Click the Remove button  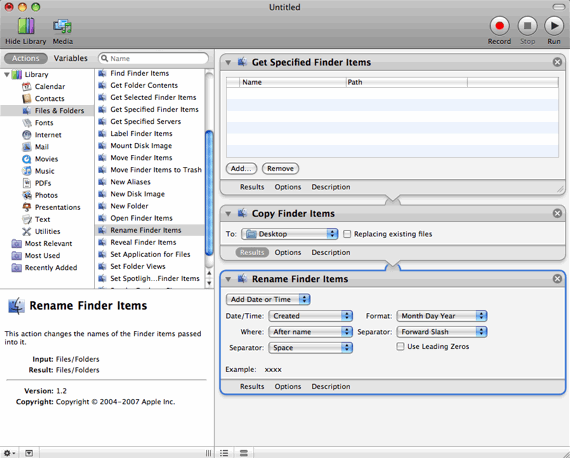tap(280, 169)
